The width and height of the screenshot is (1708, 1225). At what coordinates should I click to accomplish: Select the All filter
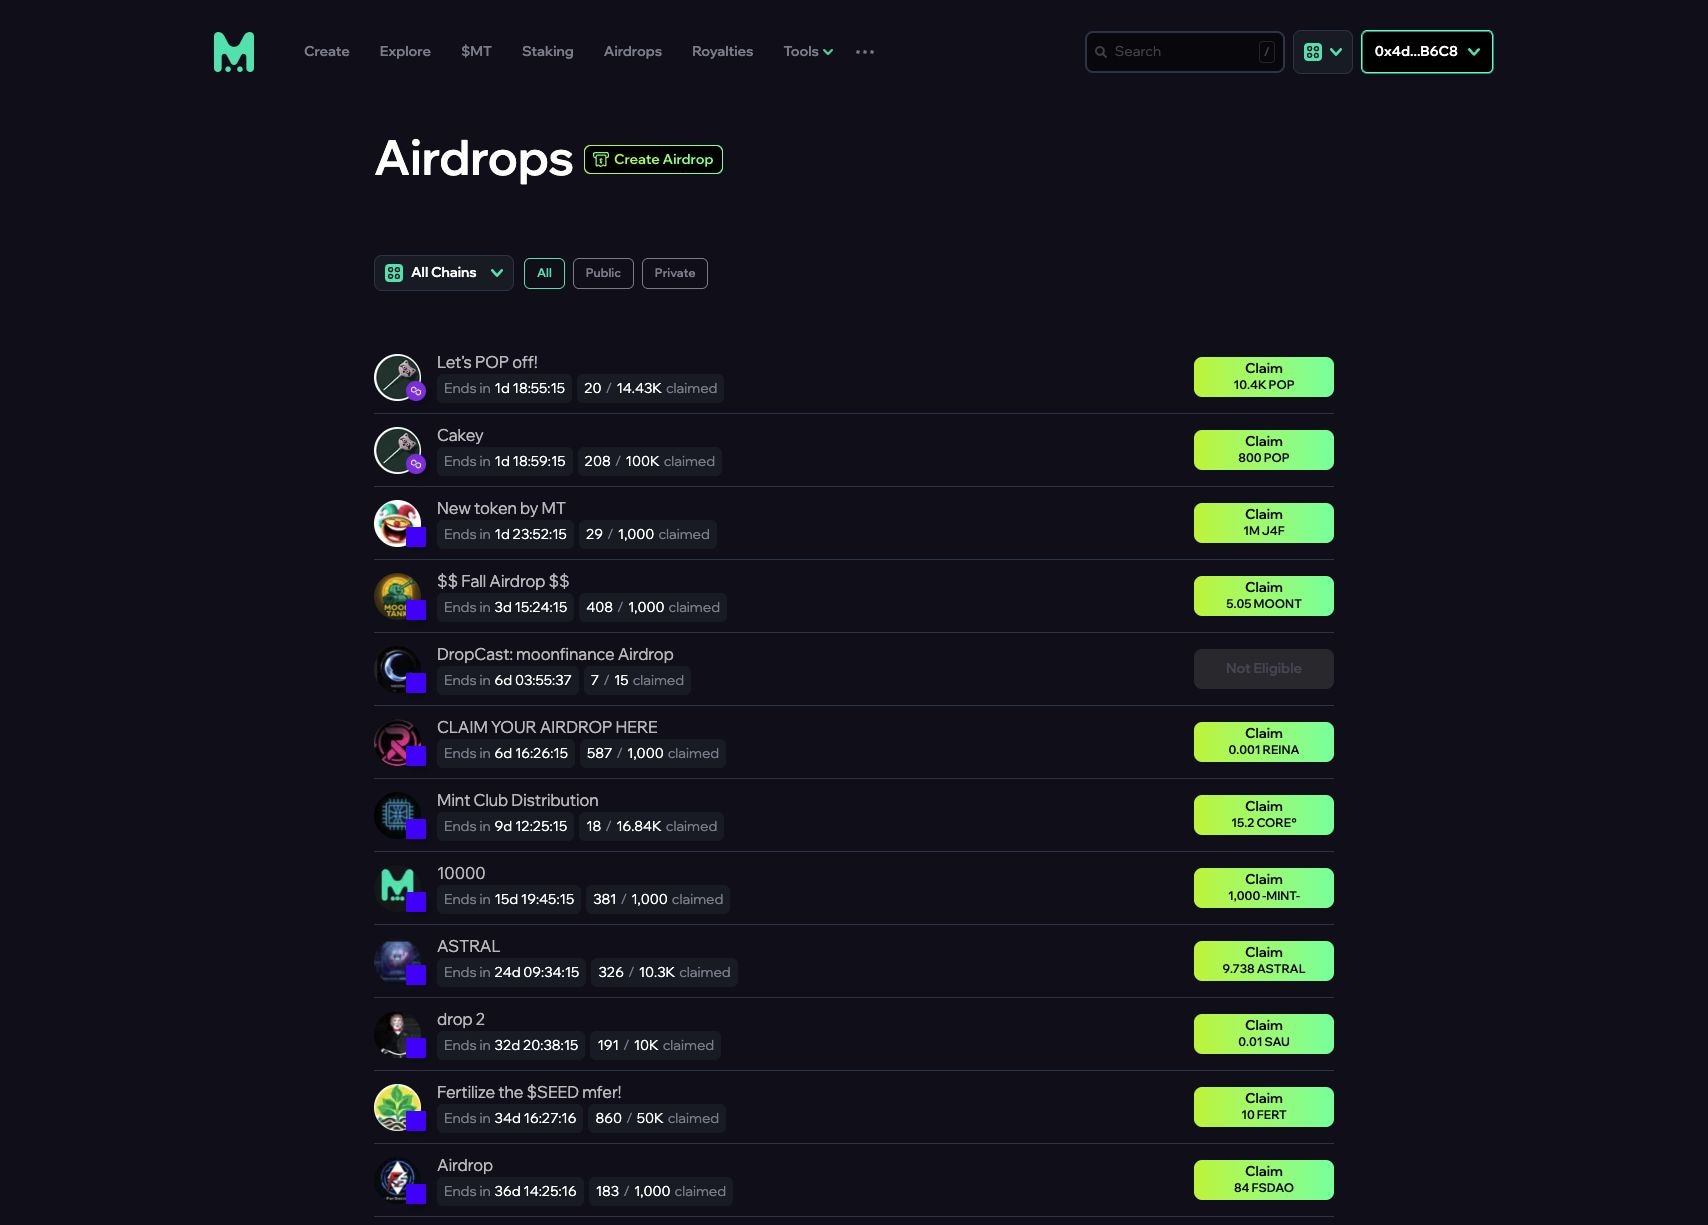[x=544, y=273]
